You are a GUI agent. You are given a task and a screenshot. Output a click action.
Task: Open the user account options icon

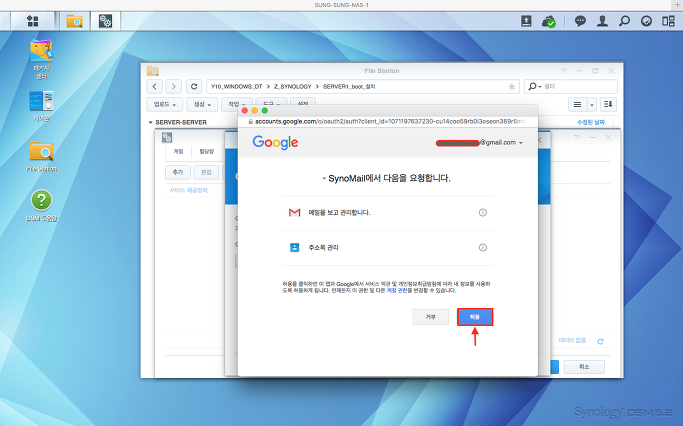pyautogui.click(x=602, y=21)
